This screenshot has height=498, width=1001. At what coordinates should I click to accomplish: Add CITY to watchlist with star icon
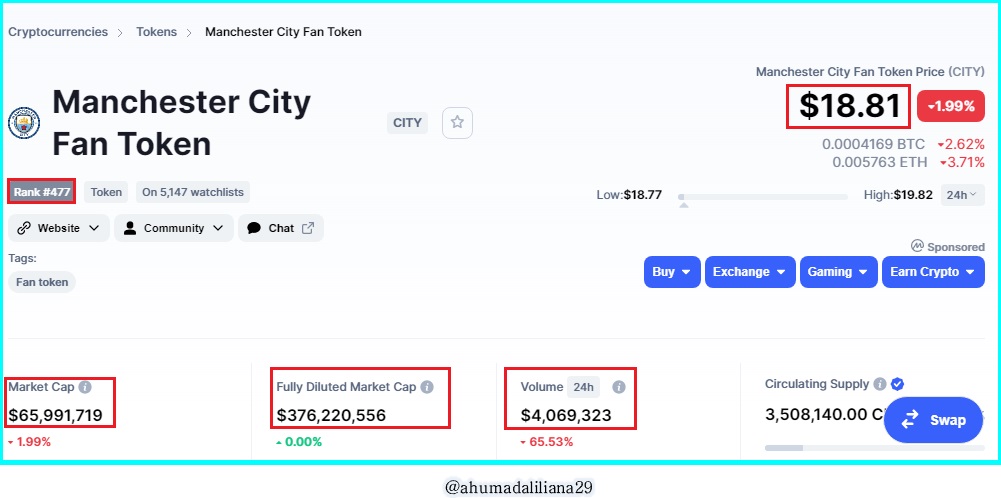click(x=457, y=123)
